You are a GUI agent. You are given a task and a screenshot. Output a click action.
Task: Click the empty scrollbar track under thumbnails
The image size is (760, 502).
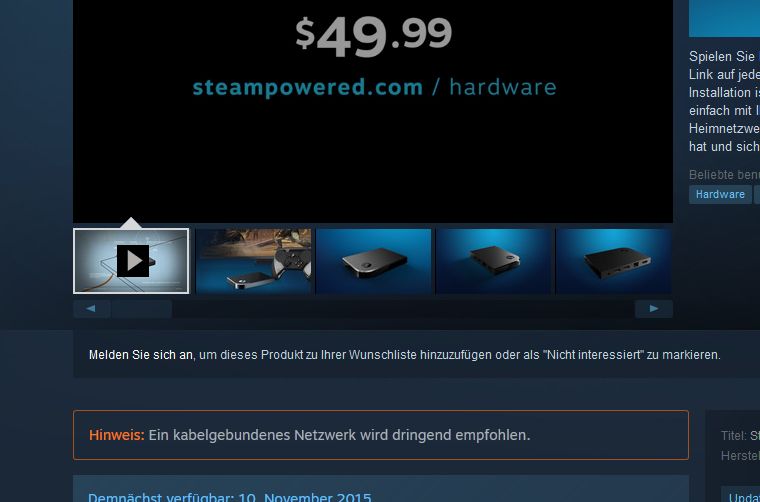[403, 309]
